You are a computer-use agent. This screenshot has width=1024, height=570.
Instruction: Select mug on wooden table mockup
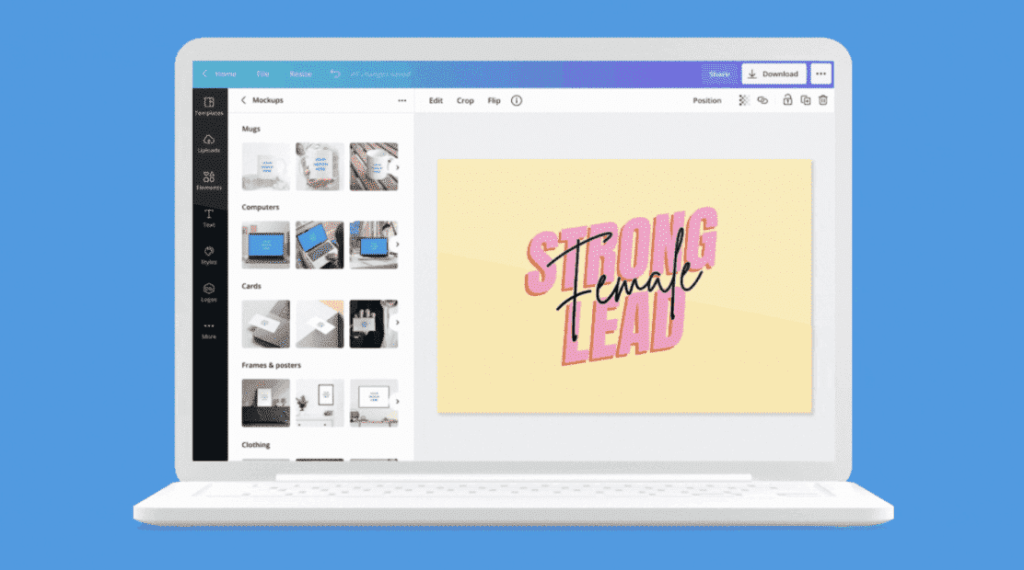374,166
